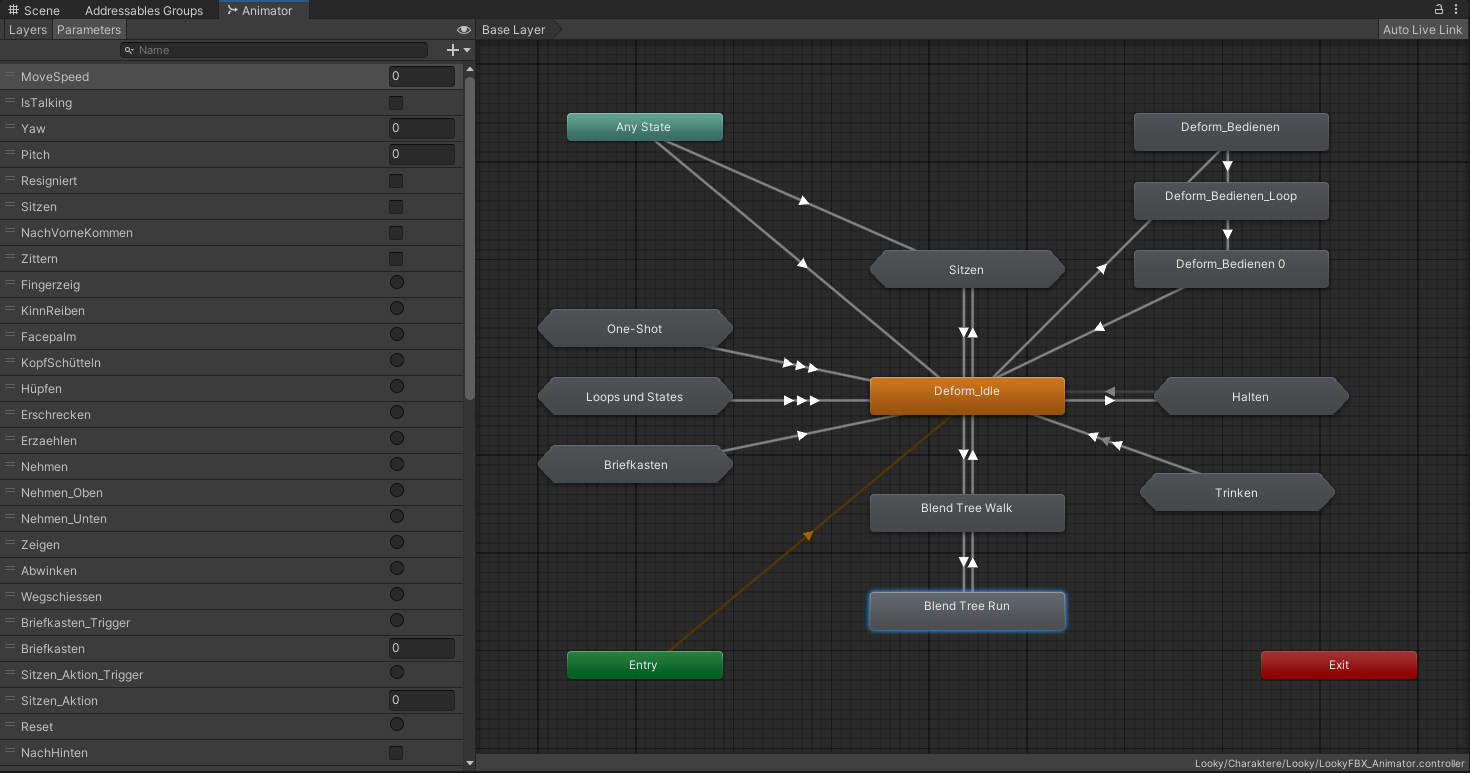Click the parameter list scroll-down arrow
1470x773 pixels.
pyautogui.click(x=470, y=763)
